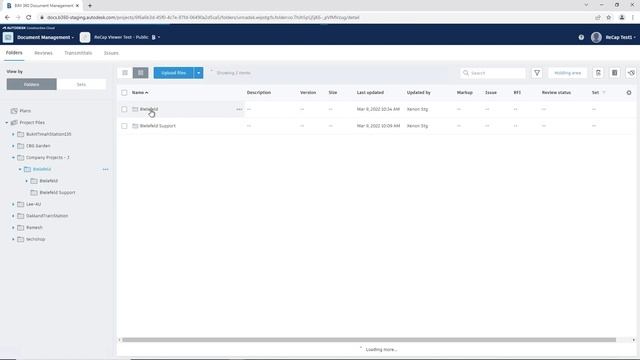Viewport: 640px width, 360px height.
Task: Click the Xenon Stg cell in Bielefeld row
Action: [x=417, y=109]
